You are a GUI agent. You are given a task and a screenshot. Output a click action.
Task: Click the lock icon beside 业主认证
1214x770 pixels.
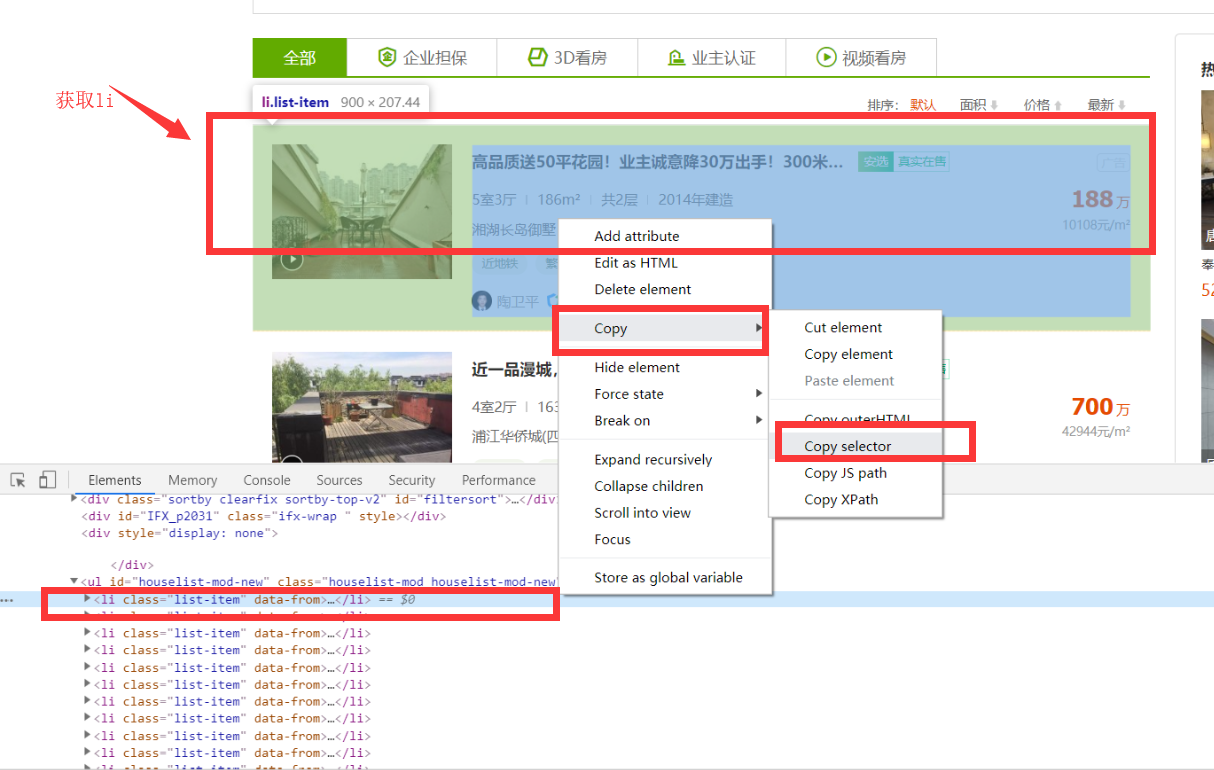(x=676, y=57)
